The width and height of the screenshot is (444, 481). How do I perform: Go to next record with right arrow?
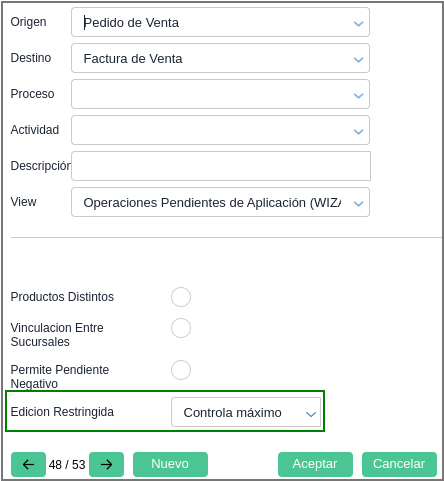(x=107, y=464)
